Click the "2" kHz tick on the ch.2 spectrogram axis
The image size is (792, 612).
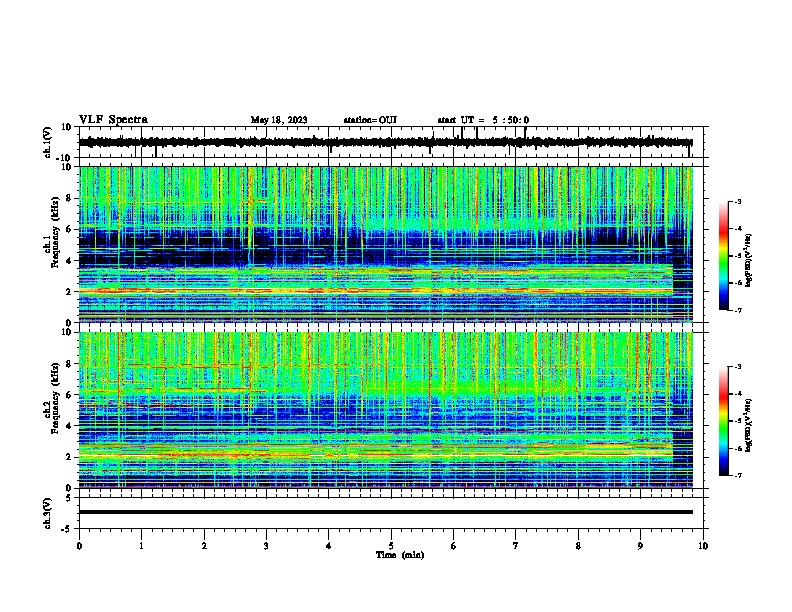[x=69, y=457]
